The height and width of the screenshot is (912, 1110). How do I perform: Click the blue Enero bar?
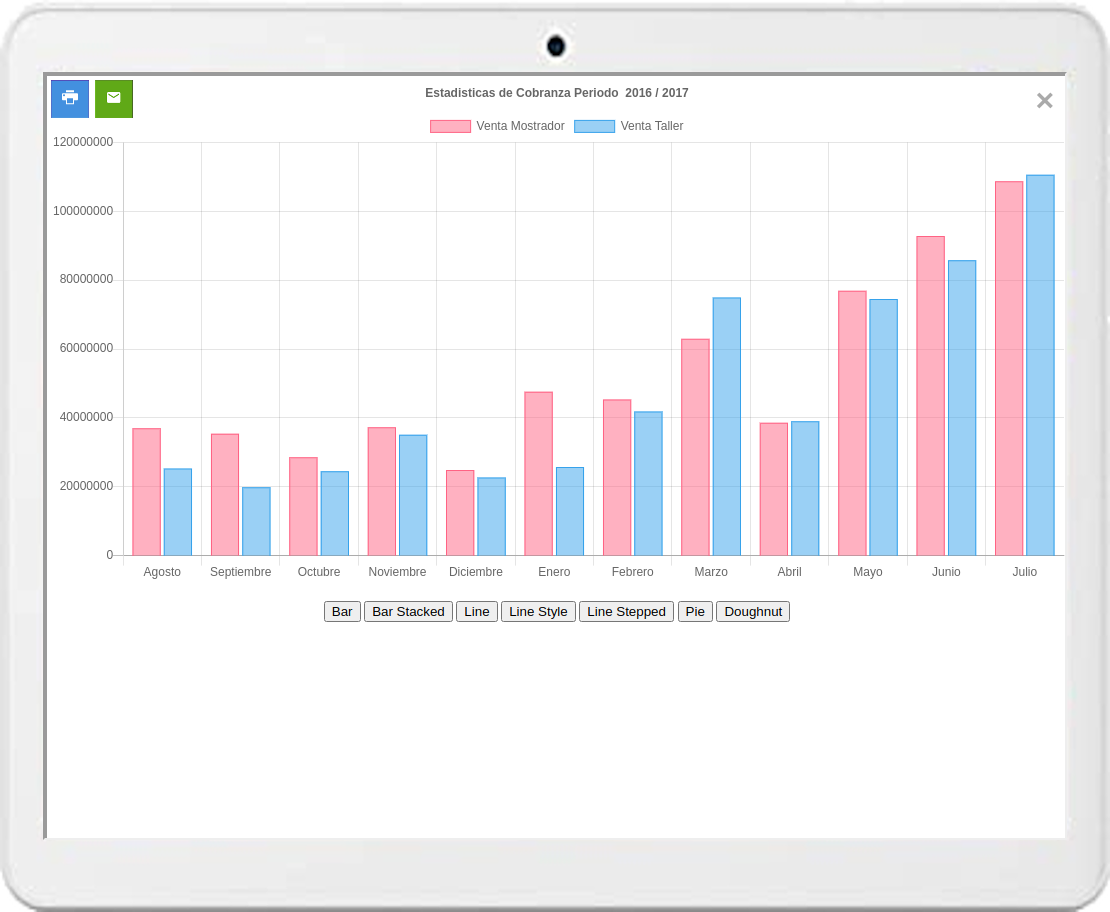point(570,511)
